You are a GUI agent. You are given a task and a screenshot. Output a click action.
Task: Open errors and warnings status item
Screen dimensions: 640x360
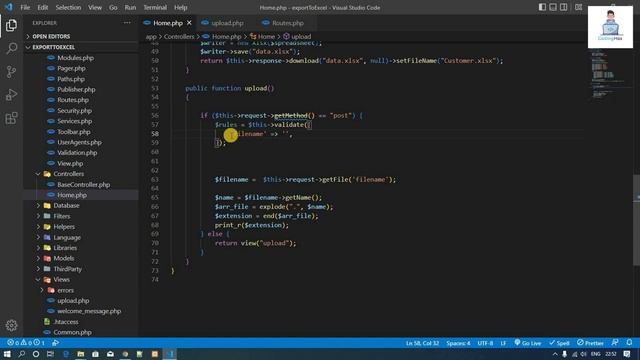coord(26,343)
